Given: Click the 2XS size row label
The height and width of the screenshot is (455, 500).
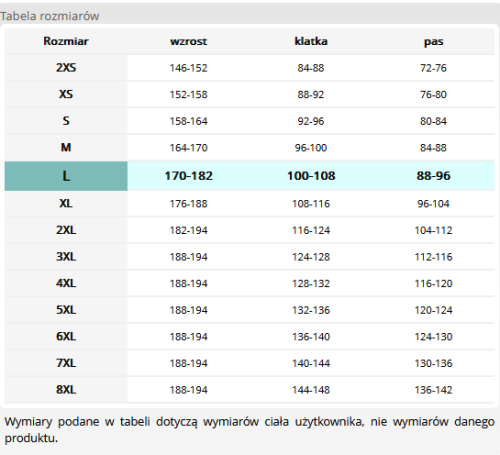Looking at the screenshot, I should pyautogui.click(x=66, y=68).
